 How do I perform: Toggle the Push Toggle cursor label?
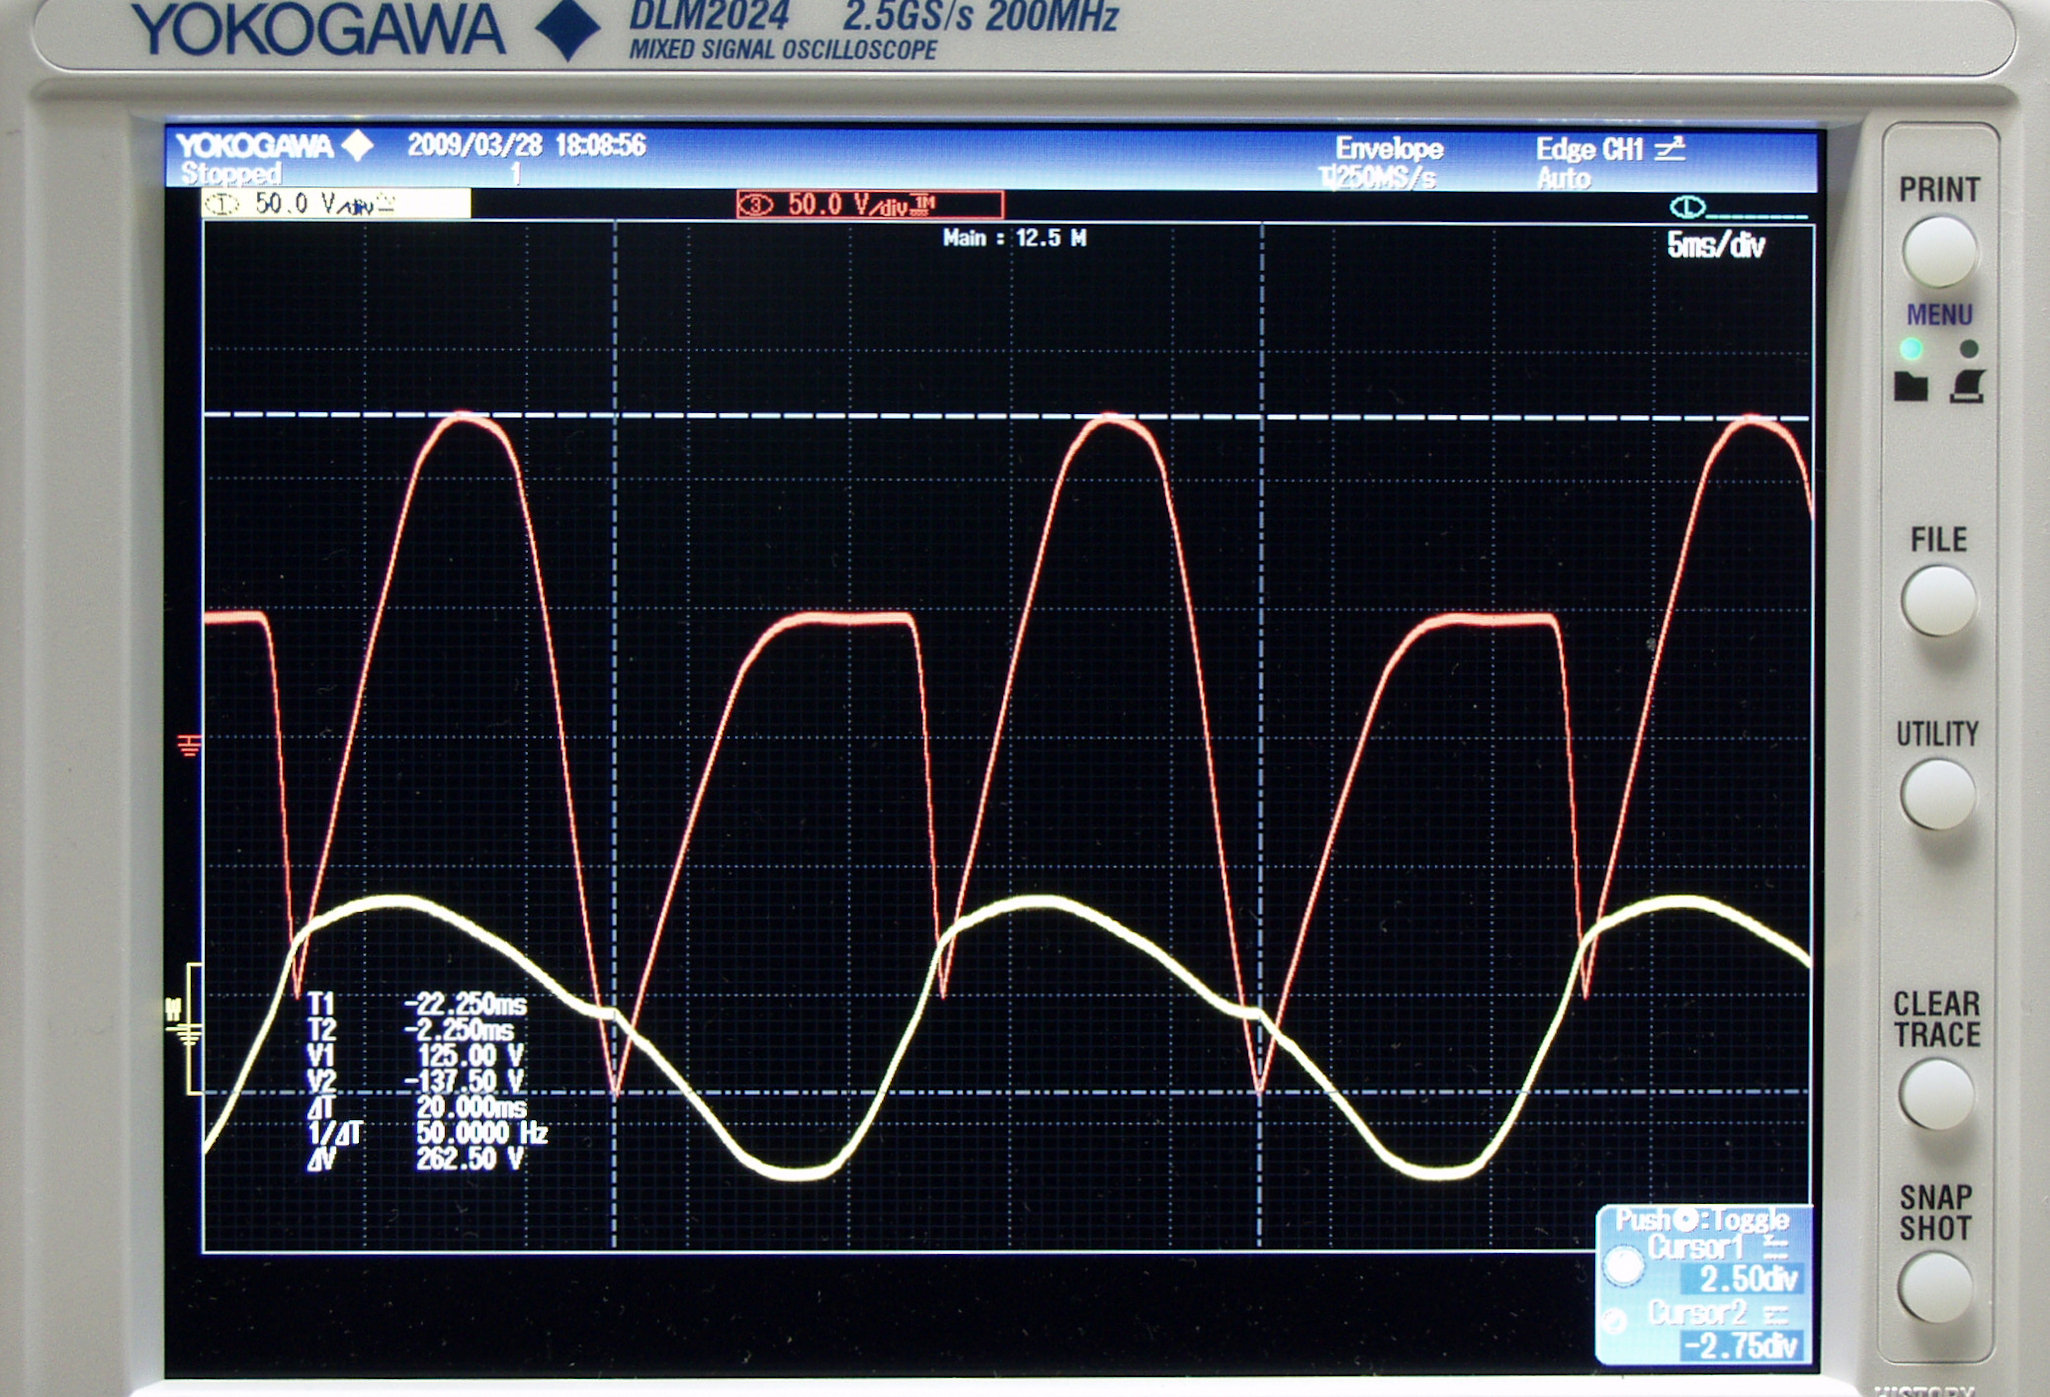coord(1702,1220)
